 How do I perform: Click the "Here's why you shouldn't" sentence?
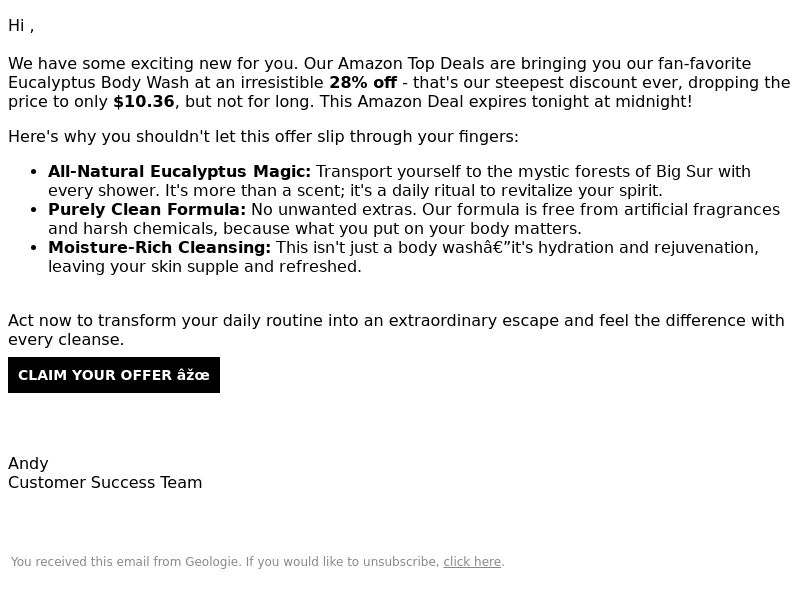click(x=263, y=137)
